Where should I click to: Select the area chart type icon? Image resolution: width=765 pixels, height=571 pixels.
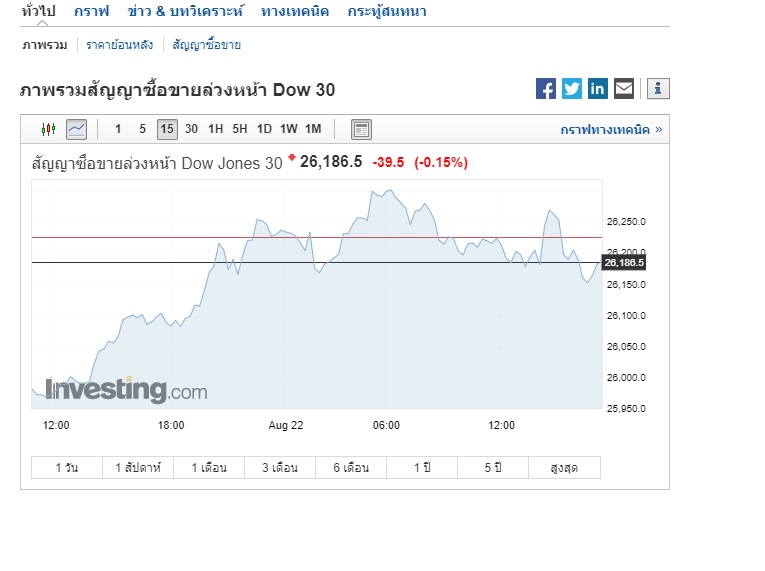pyautogui.click(x=77, y=129)
